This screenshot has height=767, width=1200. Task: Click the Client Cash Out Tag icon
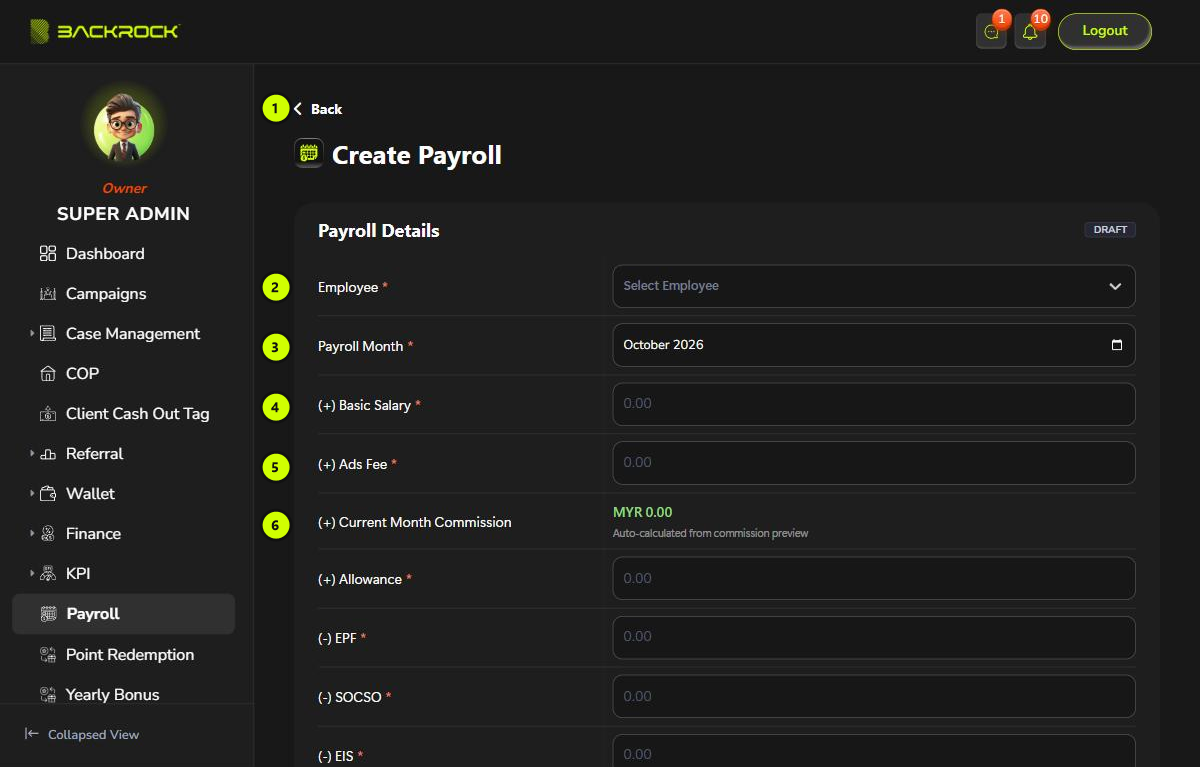48,414
